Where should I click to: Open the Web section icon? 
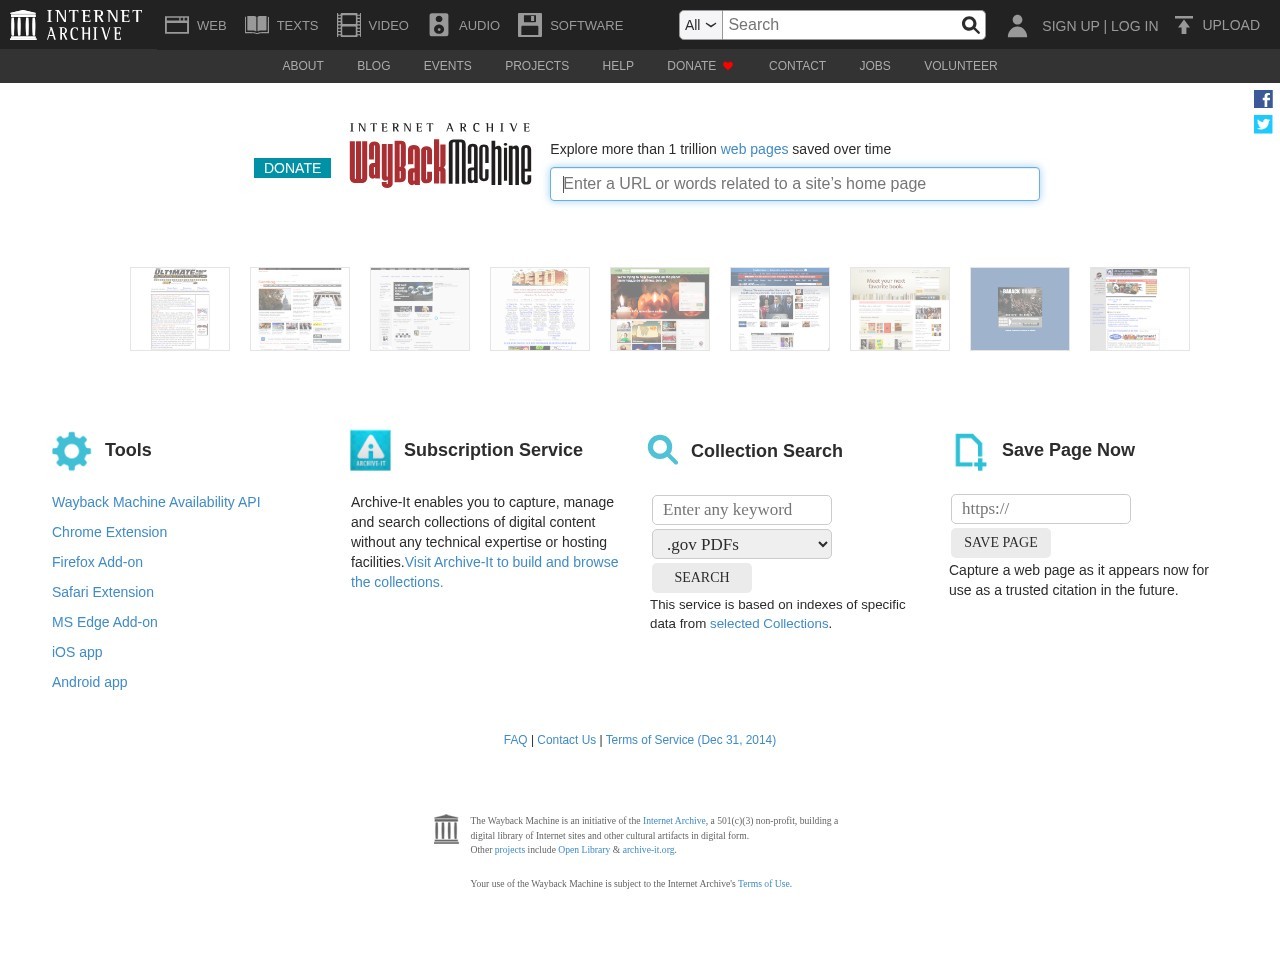(177, 25)
